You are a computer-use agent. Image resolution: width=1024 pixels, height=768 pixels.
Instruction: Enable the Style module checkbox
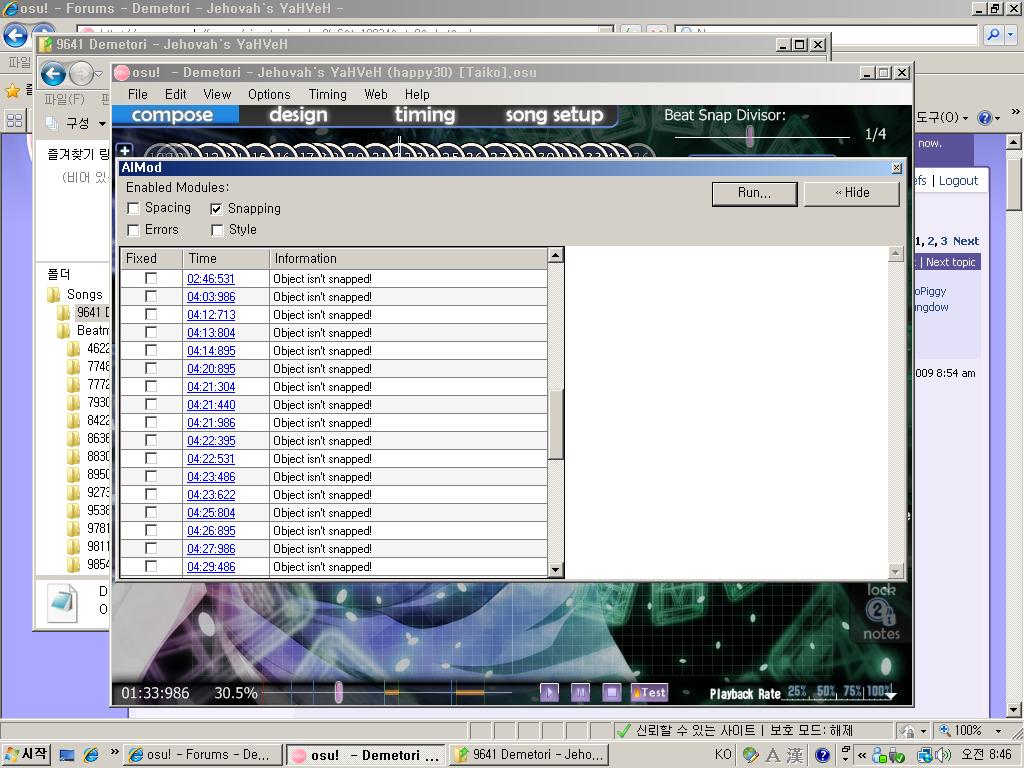pos(217,230)
